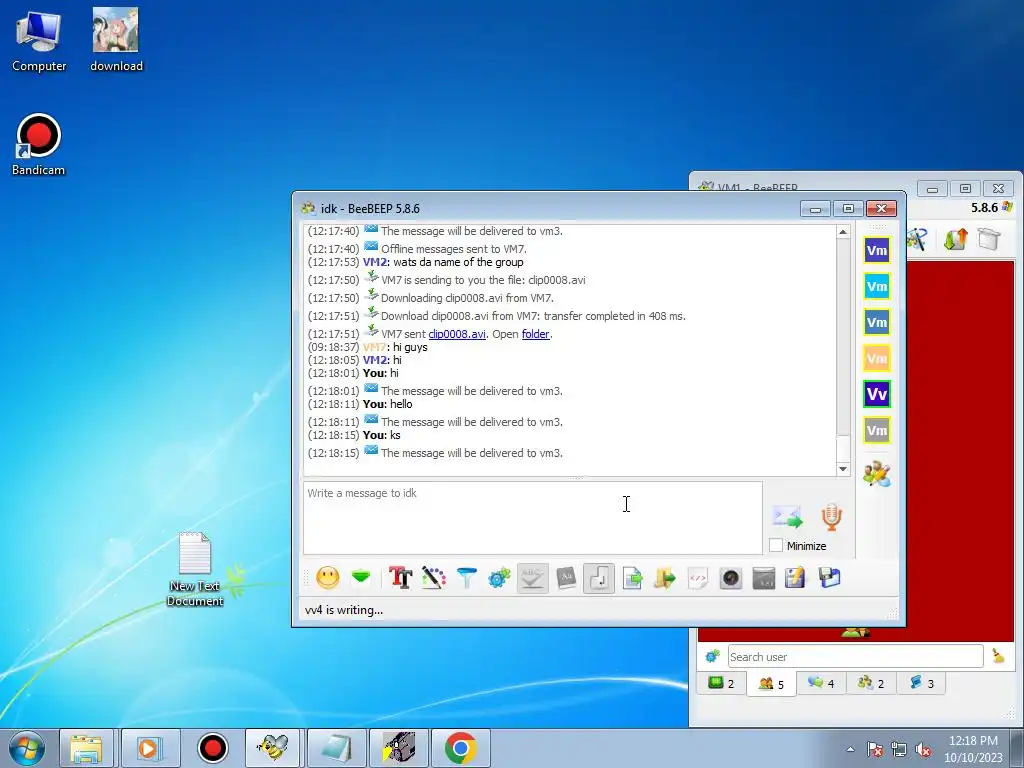This screenshot has height=768, width=1024.
Task: Switch to groups tab showing 2
Action: pos(871,683)
